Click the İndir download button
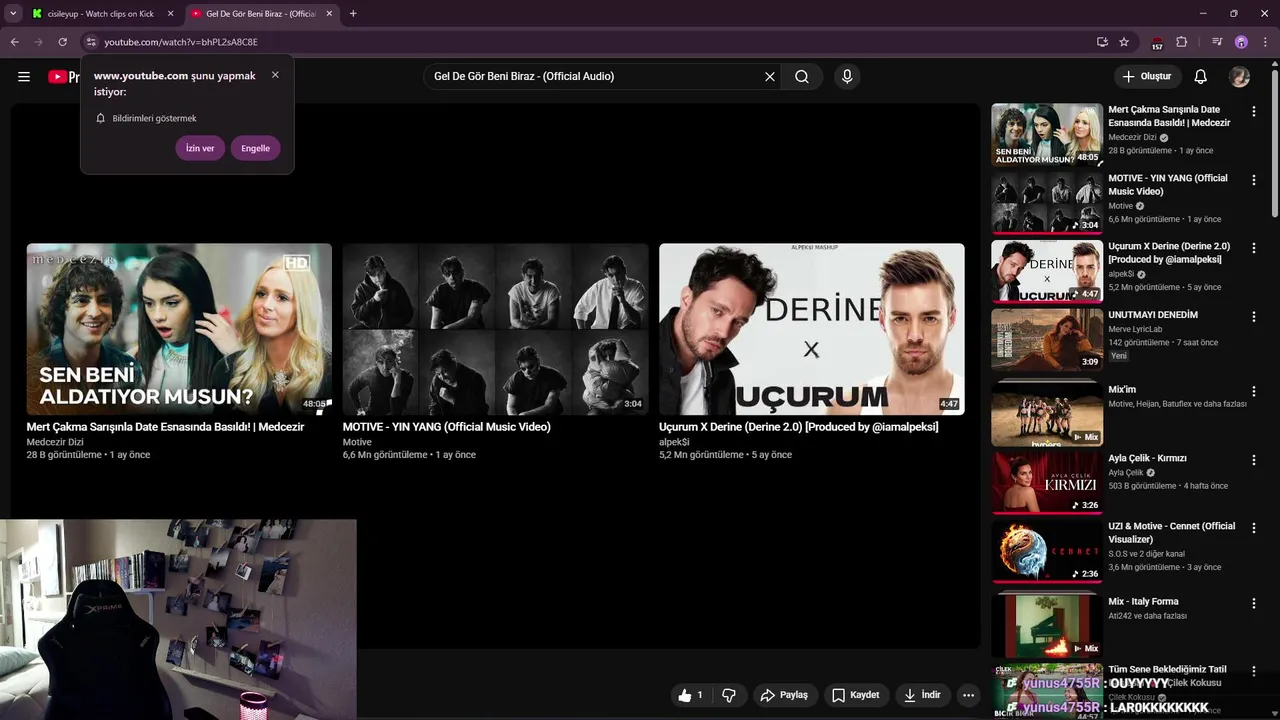1280x720 pixels. (x=922, y=695)
